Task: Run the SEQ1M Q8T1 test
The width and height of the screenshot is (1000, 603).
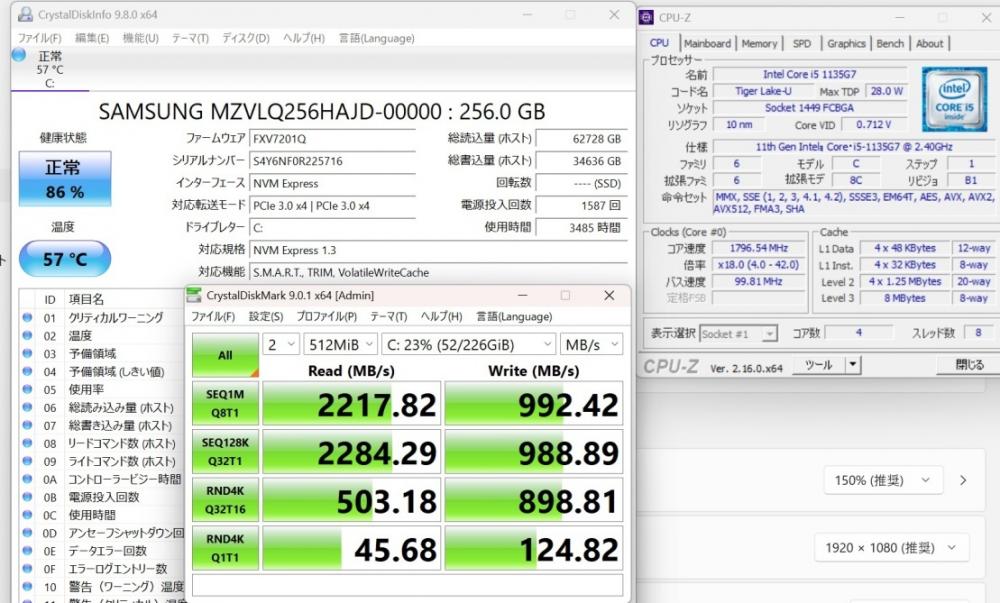Action: (x=225, y=403)
